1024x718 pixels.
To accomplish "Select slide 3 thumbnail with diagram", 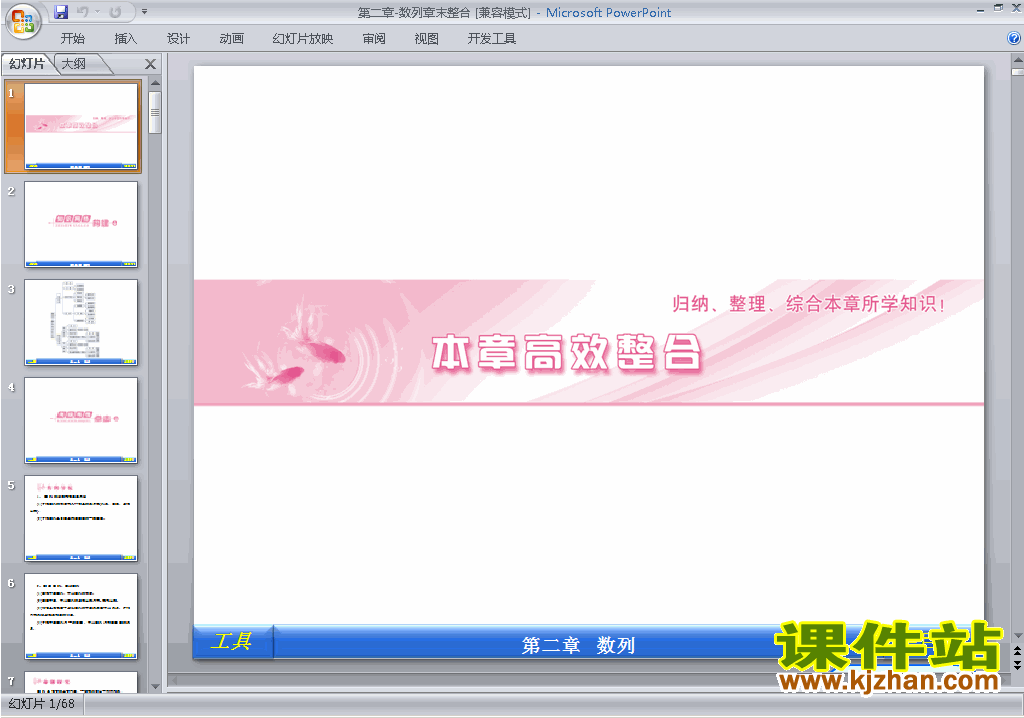I will [x=81, y=322].
